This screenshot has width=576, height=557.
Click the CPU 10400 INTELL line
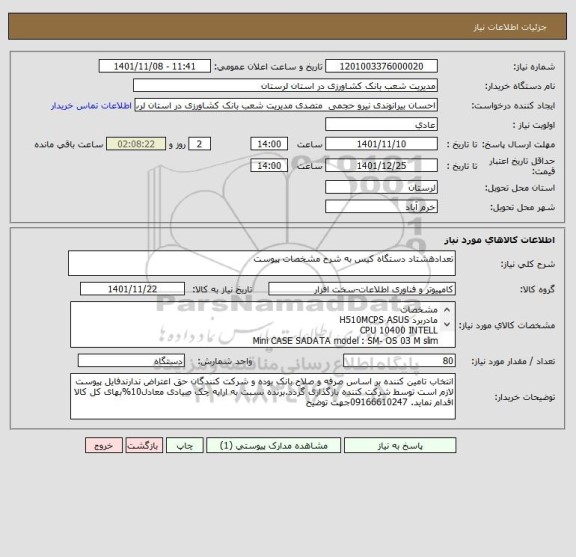click(x=399, y=330)
